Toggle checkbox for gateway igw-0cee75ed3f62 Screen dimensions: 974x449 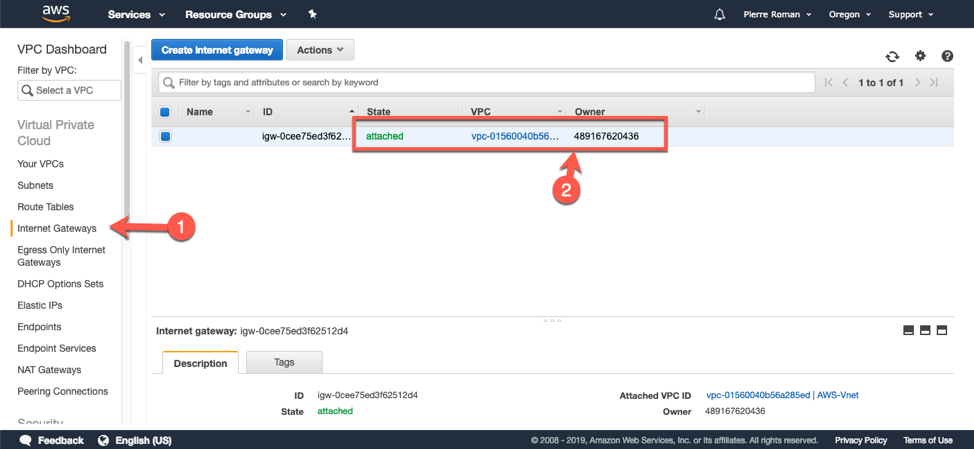(x=165, y=136)
